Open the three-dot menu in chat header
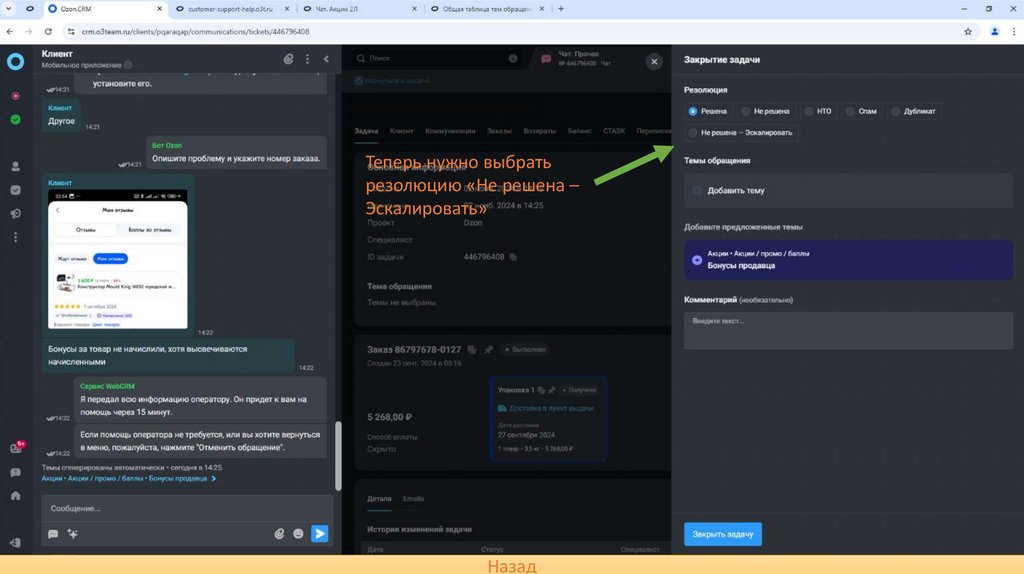 307,59
